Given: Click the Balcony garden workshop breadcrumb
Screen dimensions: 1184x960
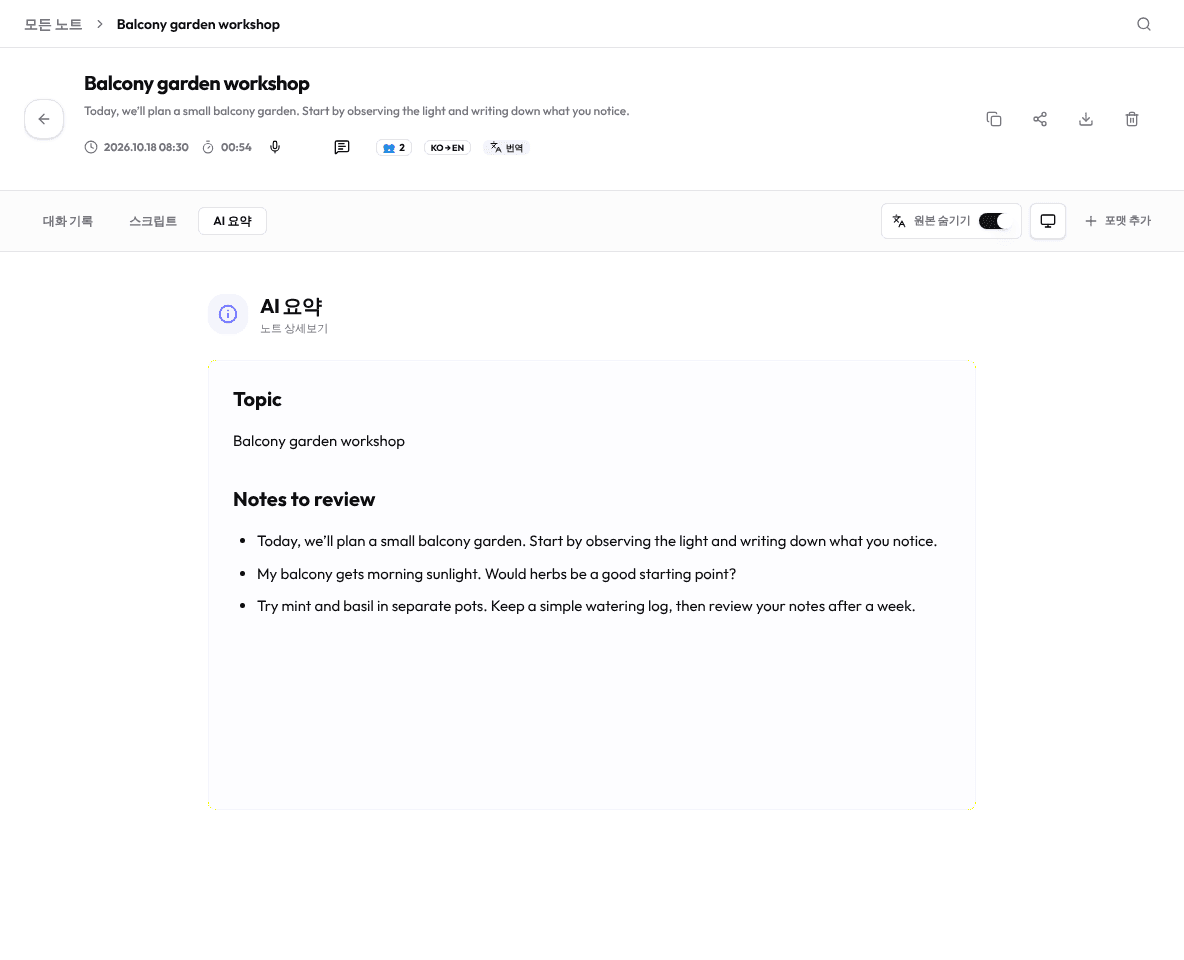Looking at the screenshot, I should (198, 24).
